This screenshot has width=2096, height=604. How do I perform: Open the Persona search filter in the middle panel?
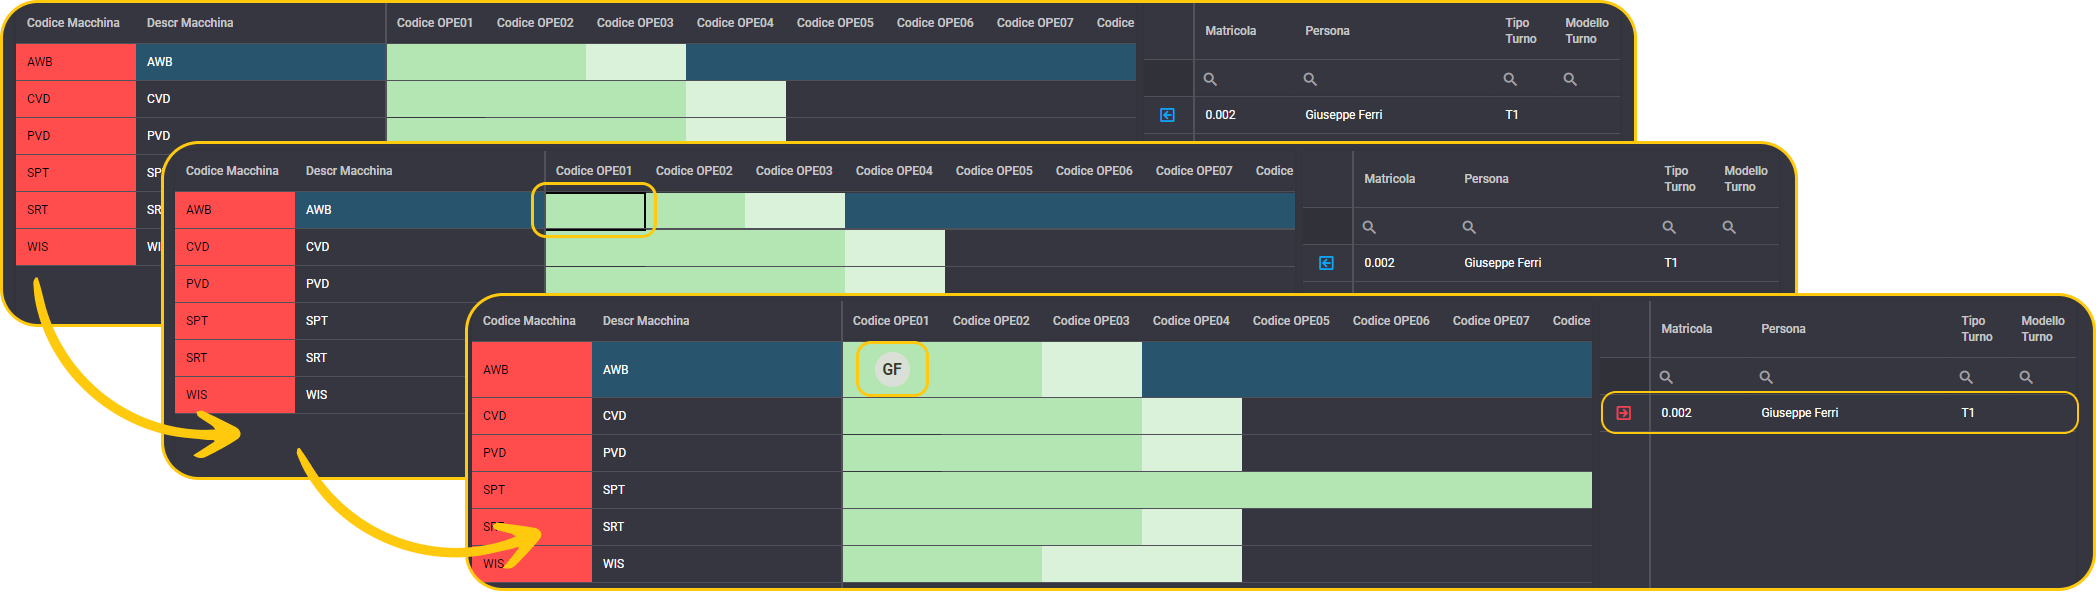(1469, 227)
